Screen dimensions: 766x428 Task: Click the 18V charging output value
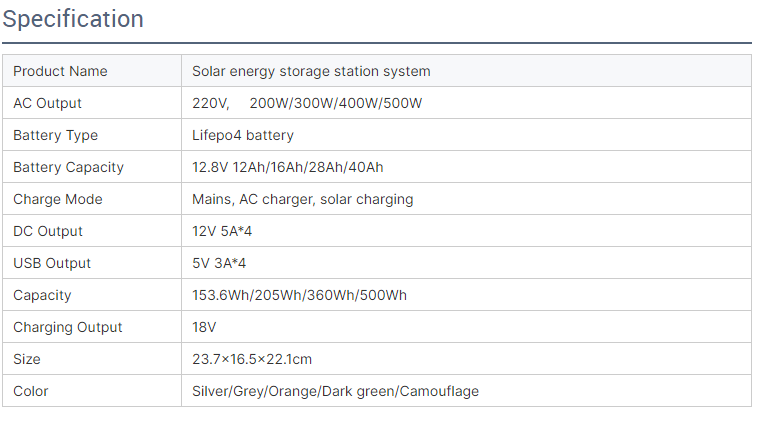coord(204,327)
